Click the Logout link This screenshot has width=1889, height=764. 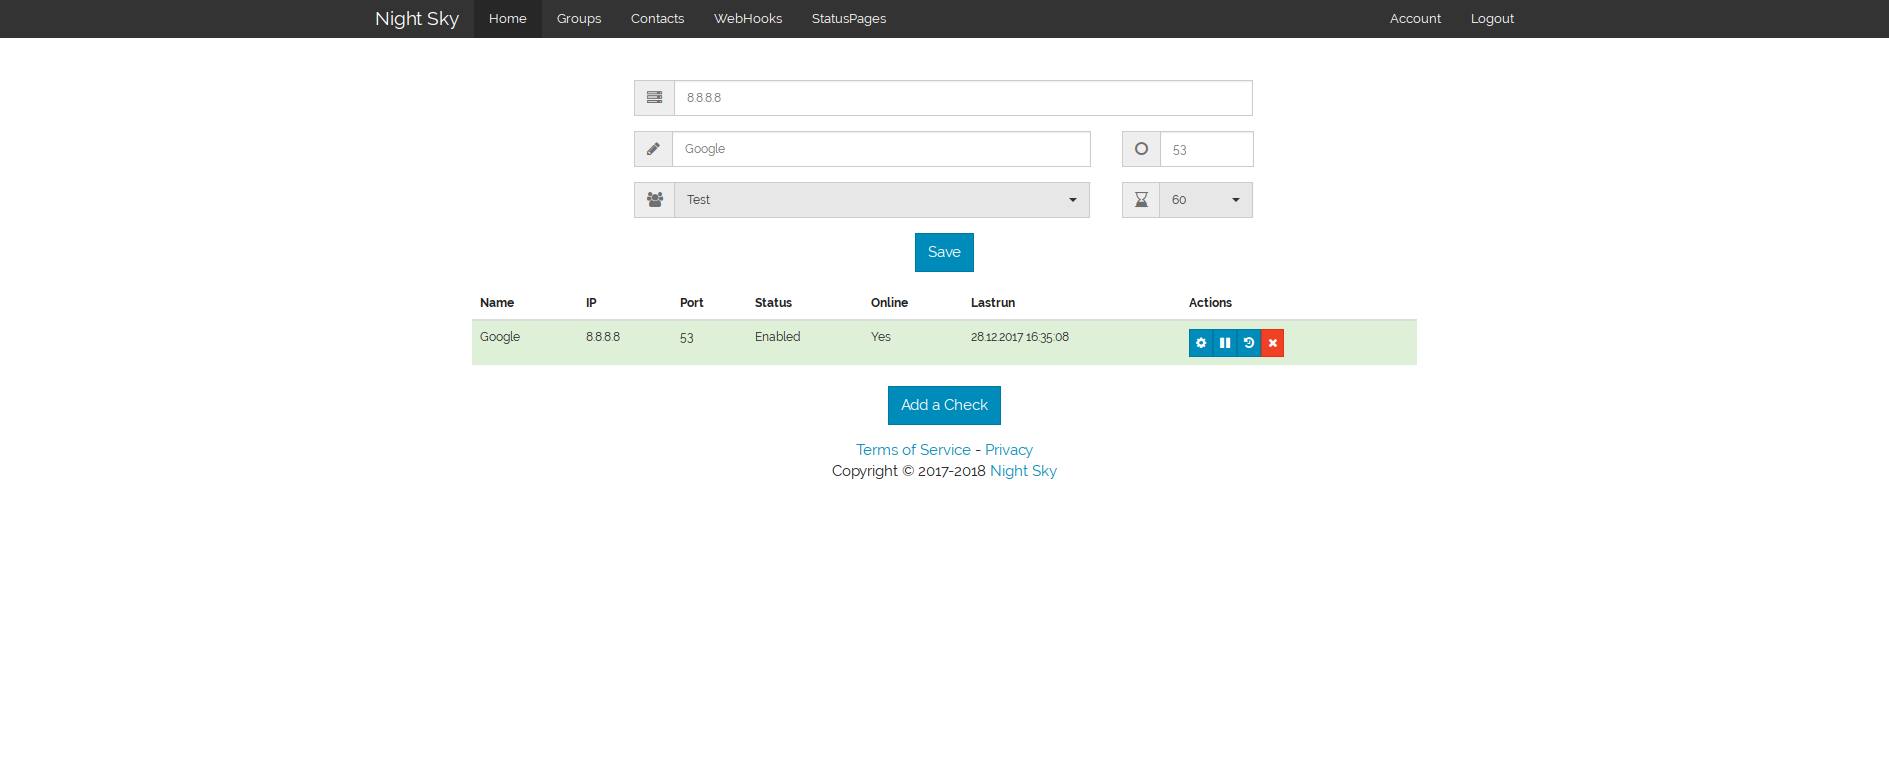(1492, 19)
